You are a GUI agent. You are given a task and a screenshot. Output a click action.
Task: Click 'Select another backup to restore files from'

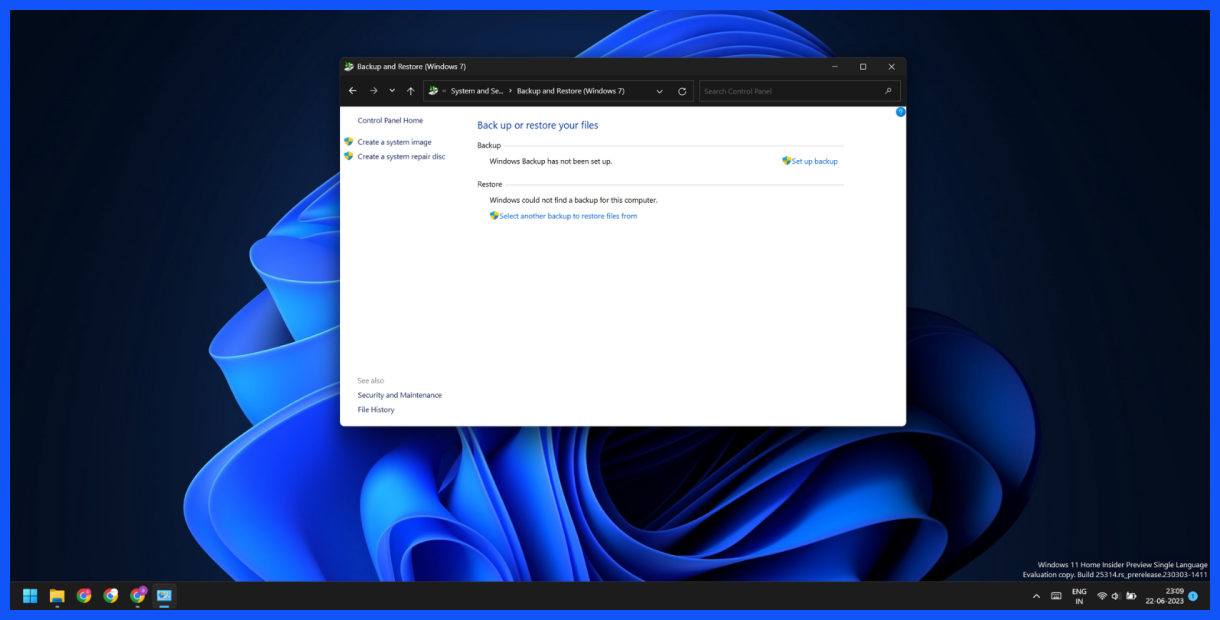(567, 216)
